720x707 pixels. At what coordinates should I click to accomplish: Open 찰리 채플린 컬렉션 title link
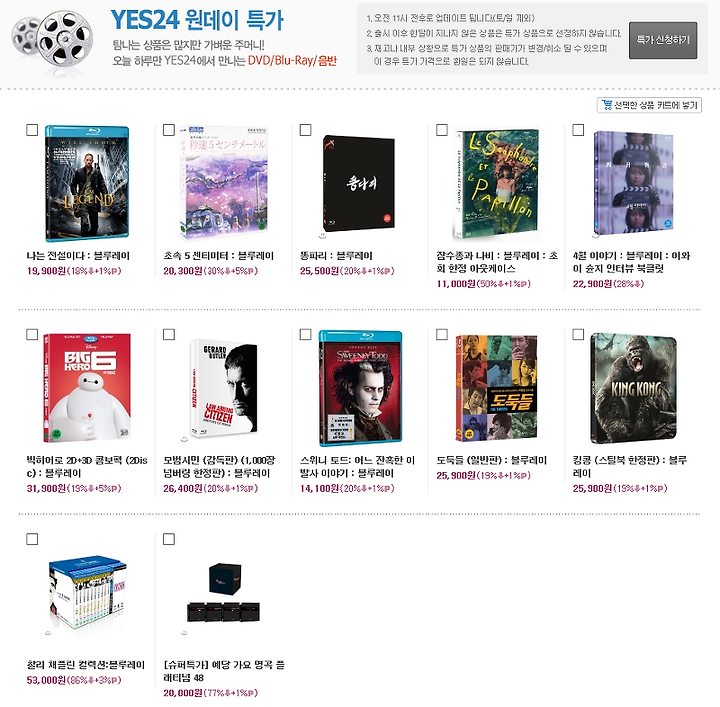tap(86, 665)
